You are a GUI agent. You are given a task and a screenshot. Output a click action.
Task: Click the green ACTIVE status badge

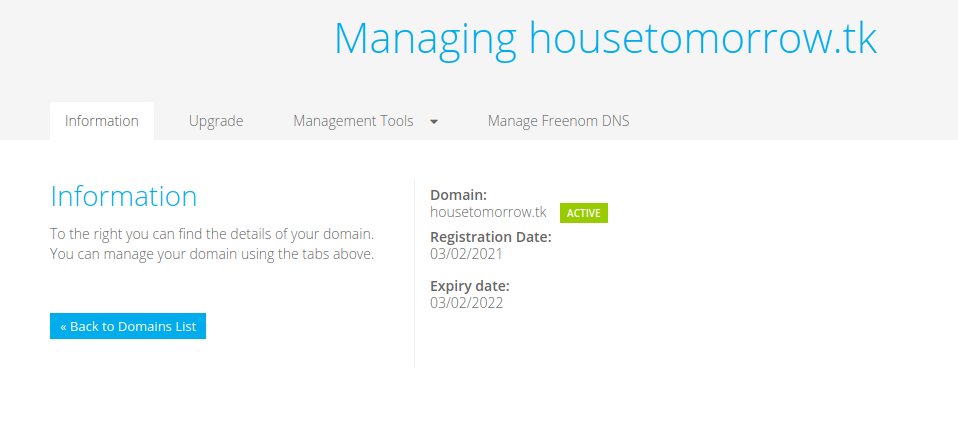pyautogui.click(x=583, y=213)
